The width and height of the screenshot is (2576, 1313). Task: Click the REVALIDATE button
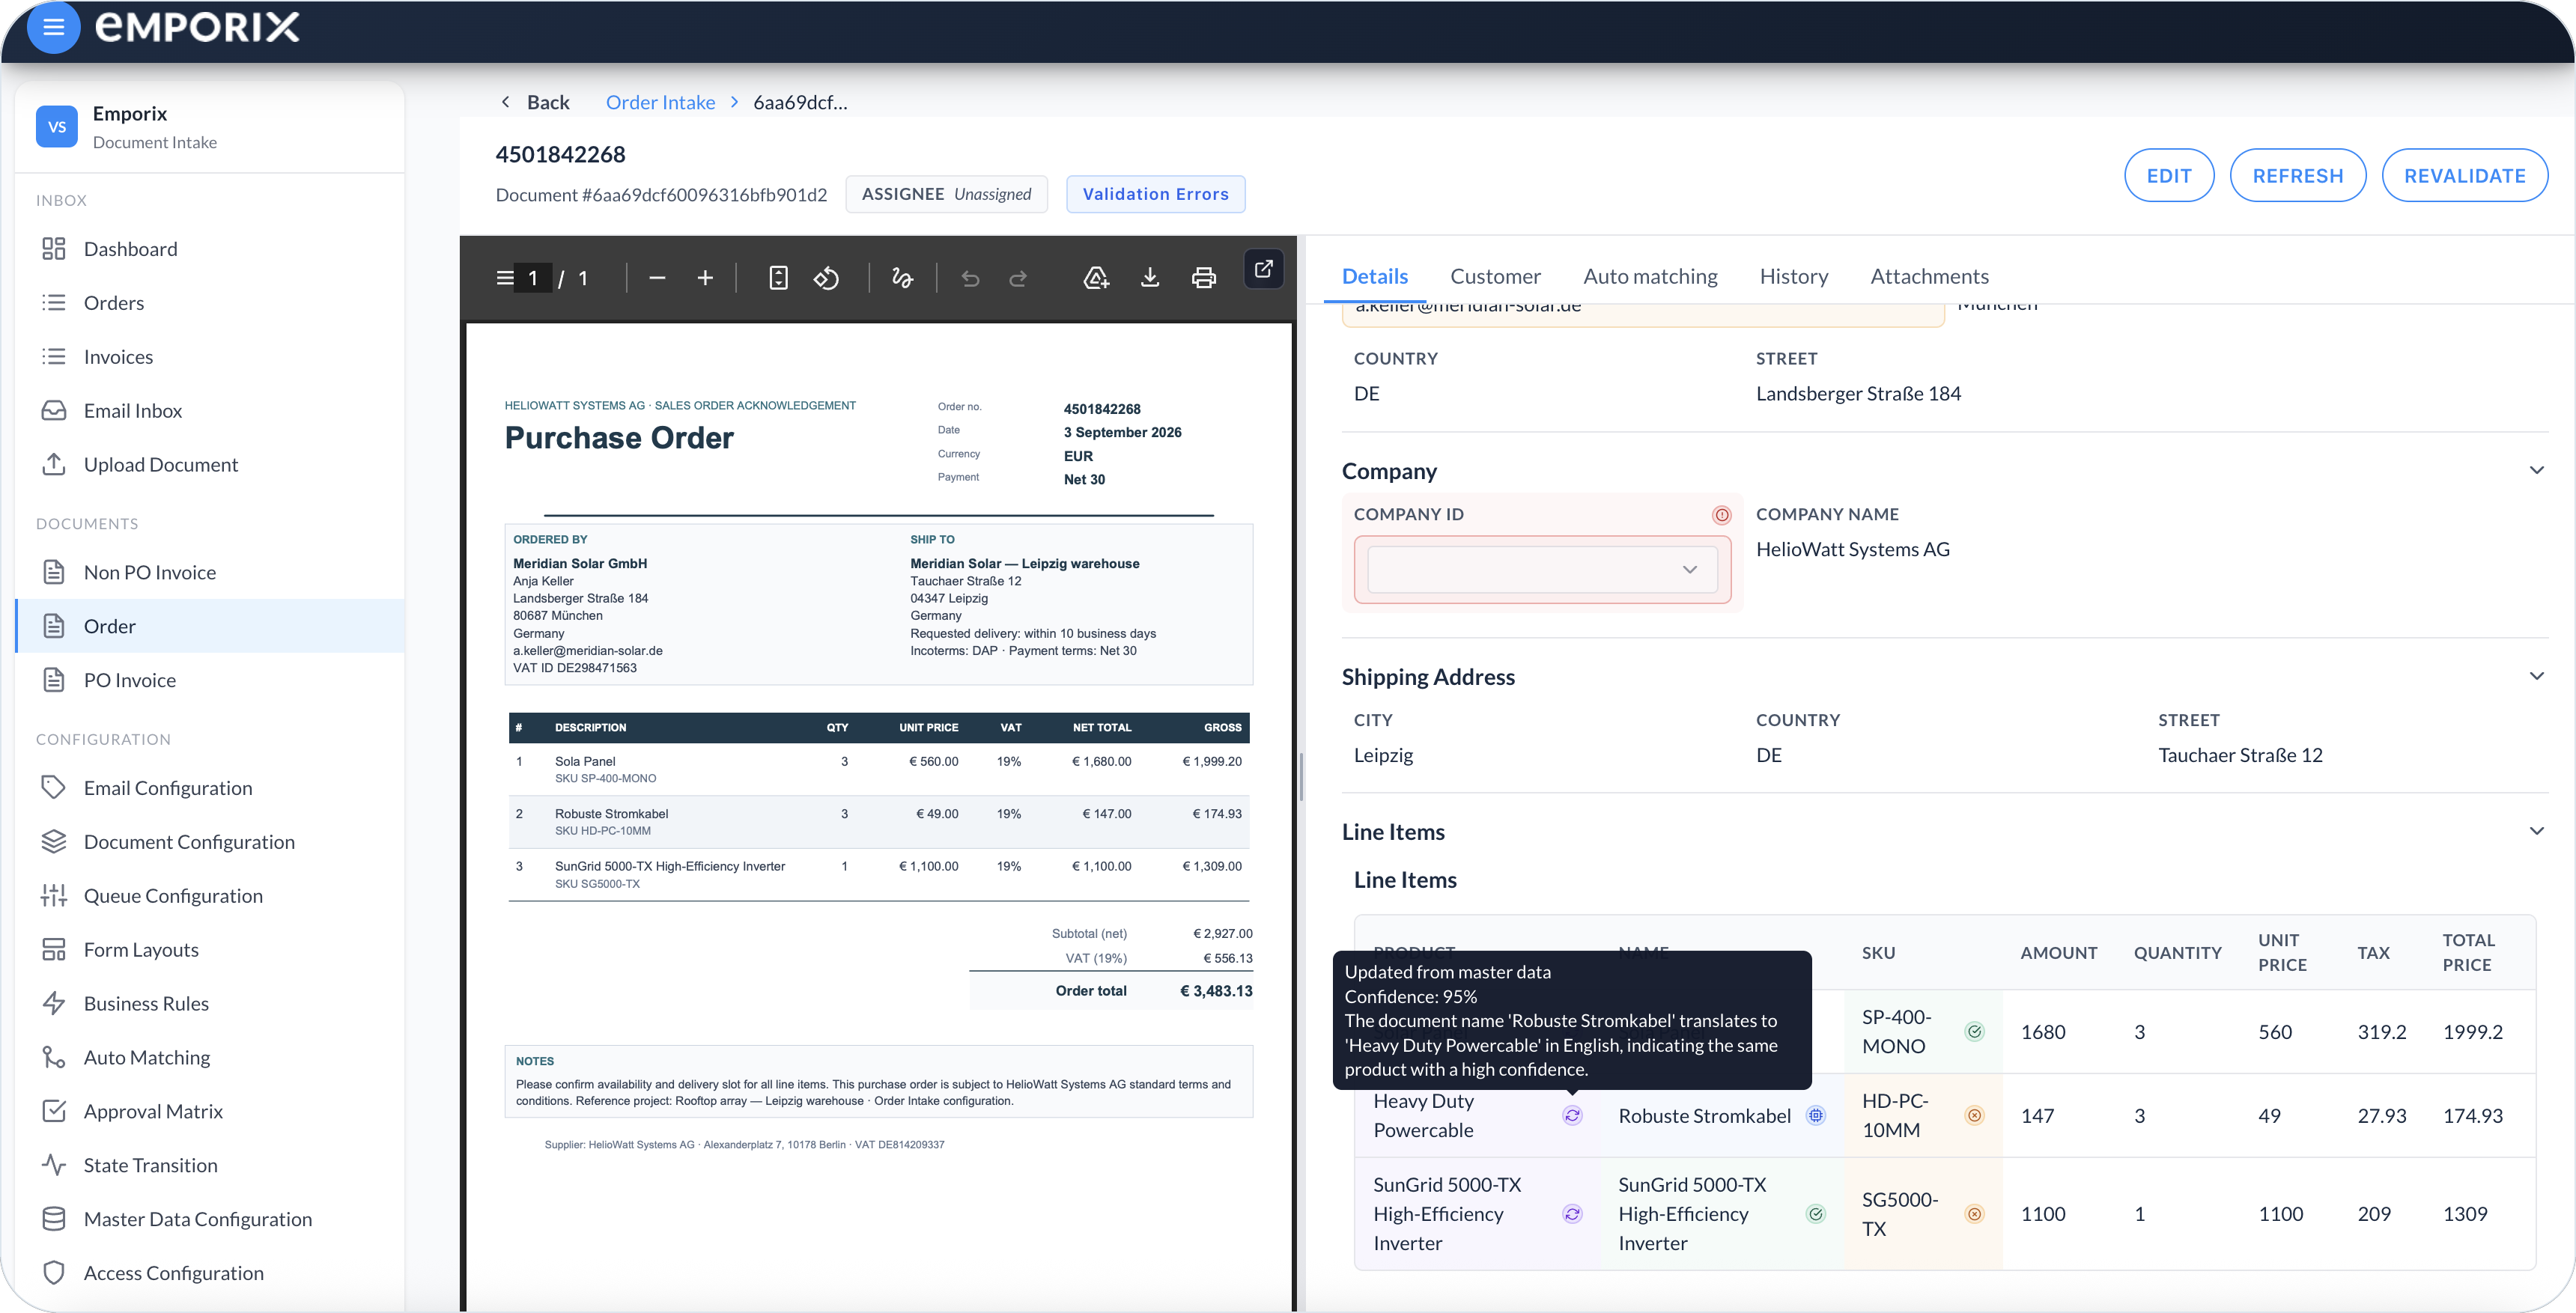(x=2464, y=175)
